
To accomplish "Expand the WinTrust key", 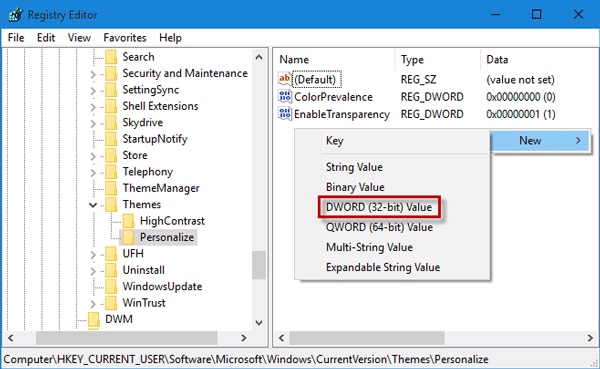I will tap(93, 304).
